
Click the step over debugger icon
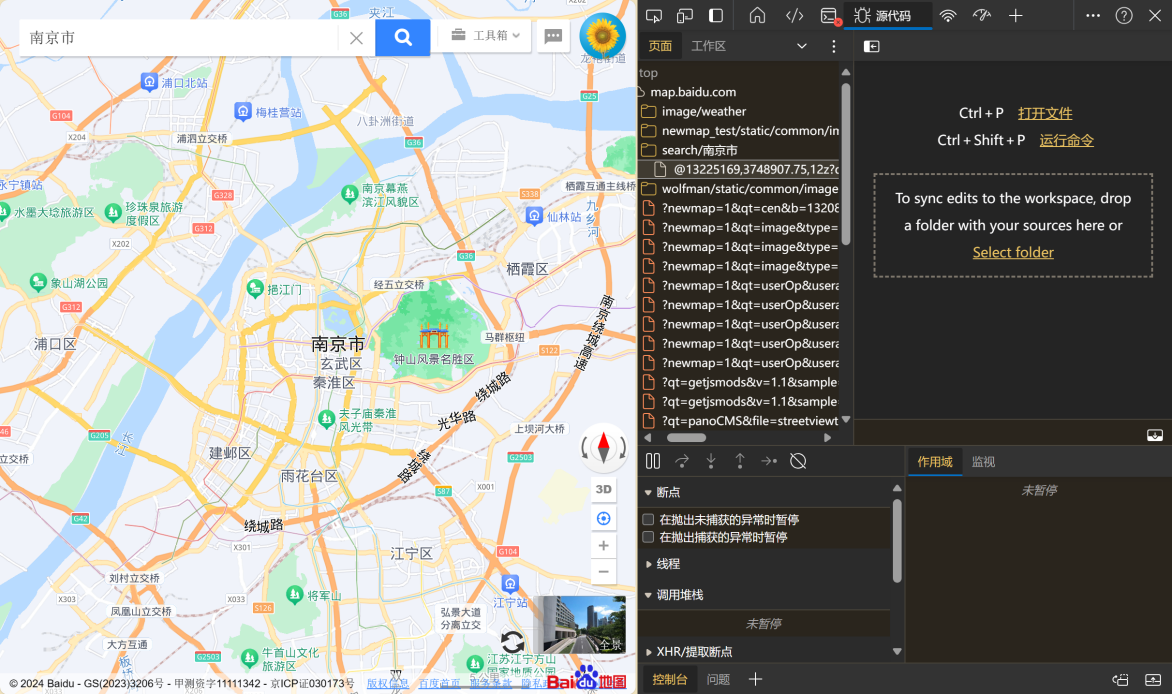pyautogui.click(x=682, y=461)
